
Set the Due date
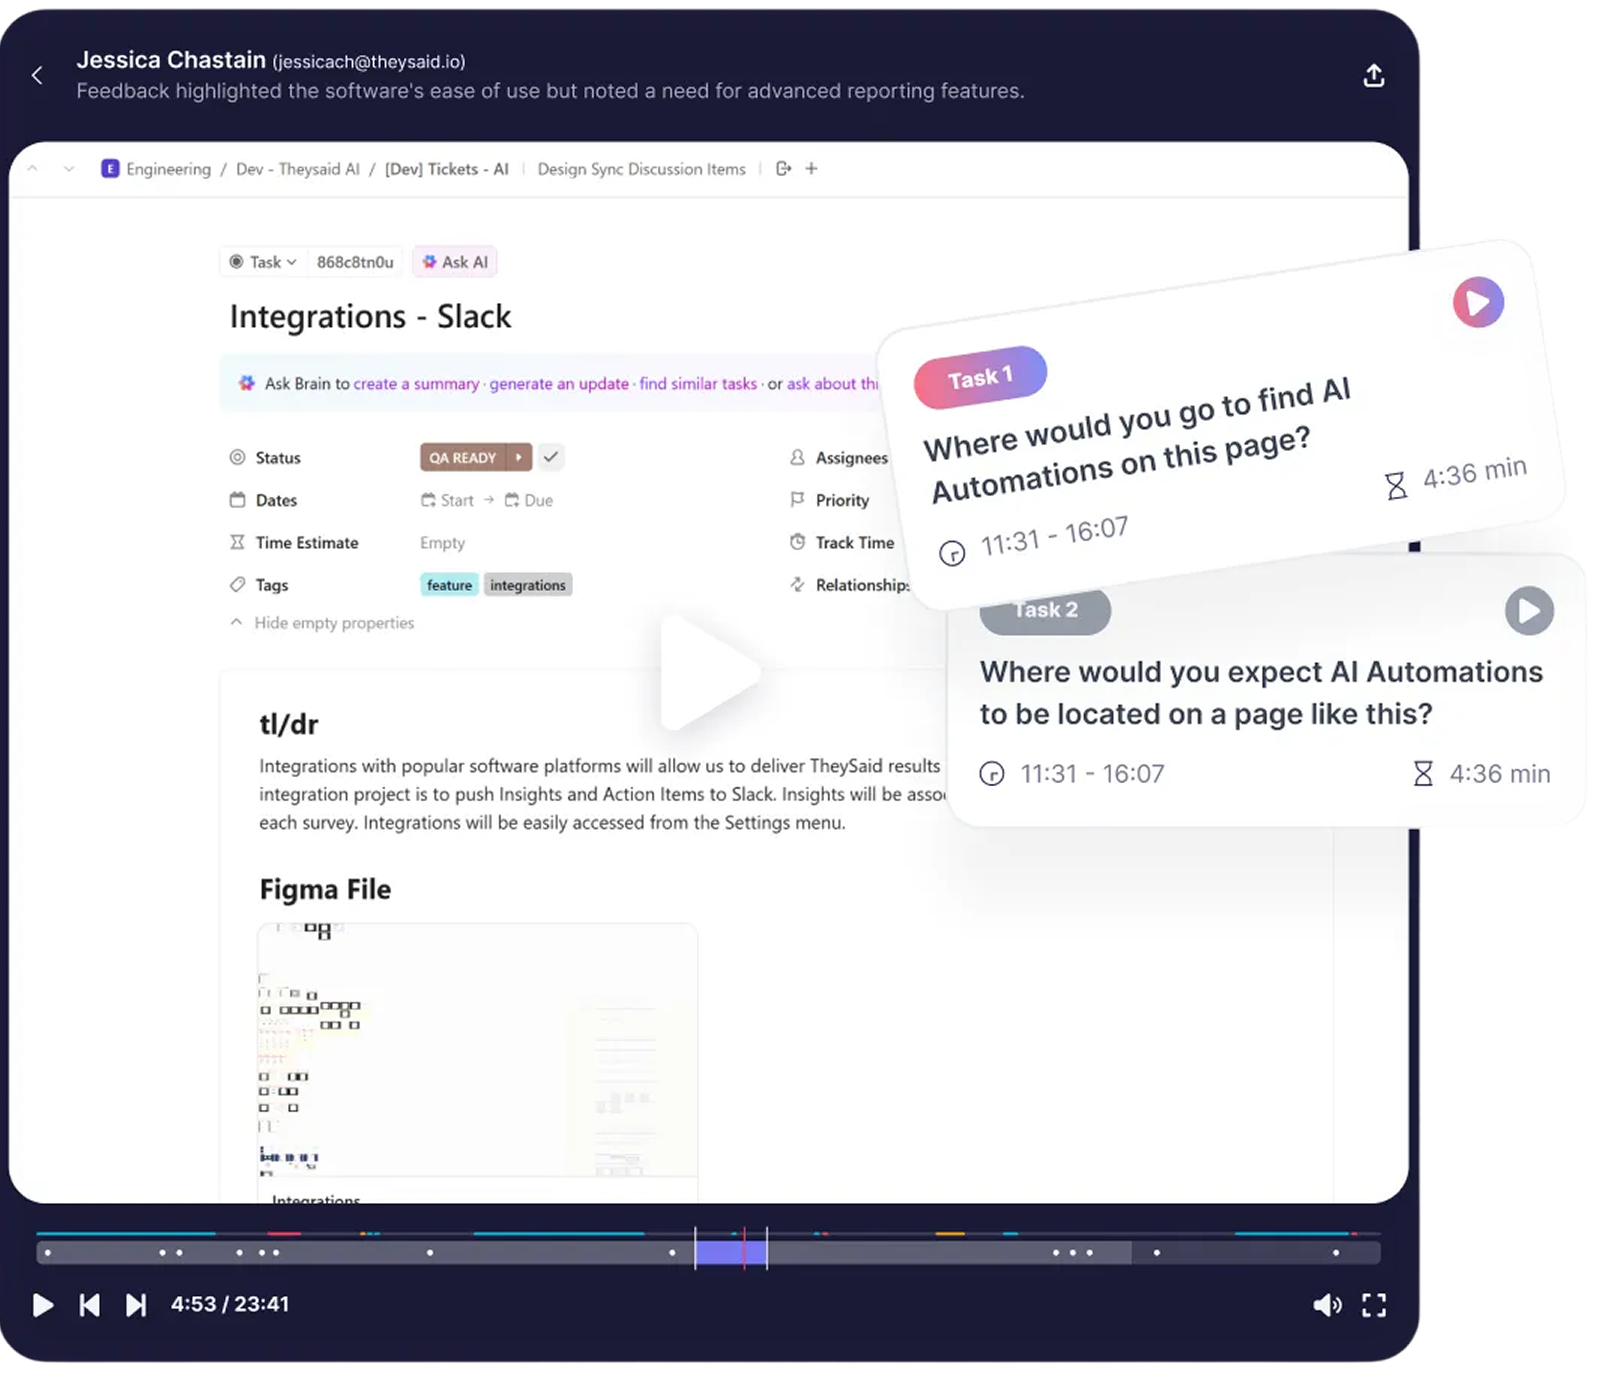(529, 500)
